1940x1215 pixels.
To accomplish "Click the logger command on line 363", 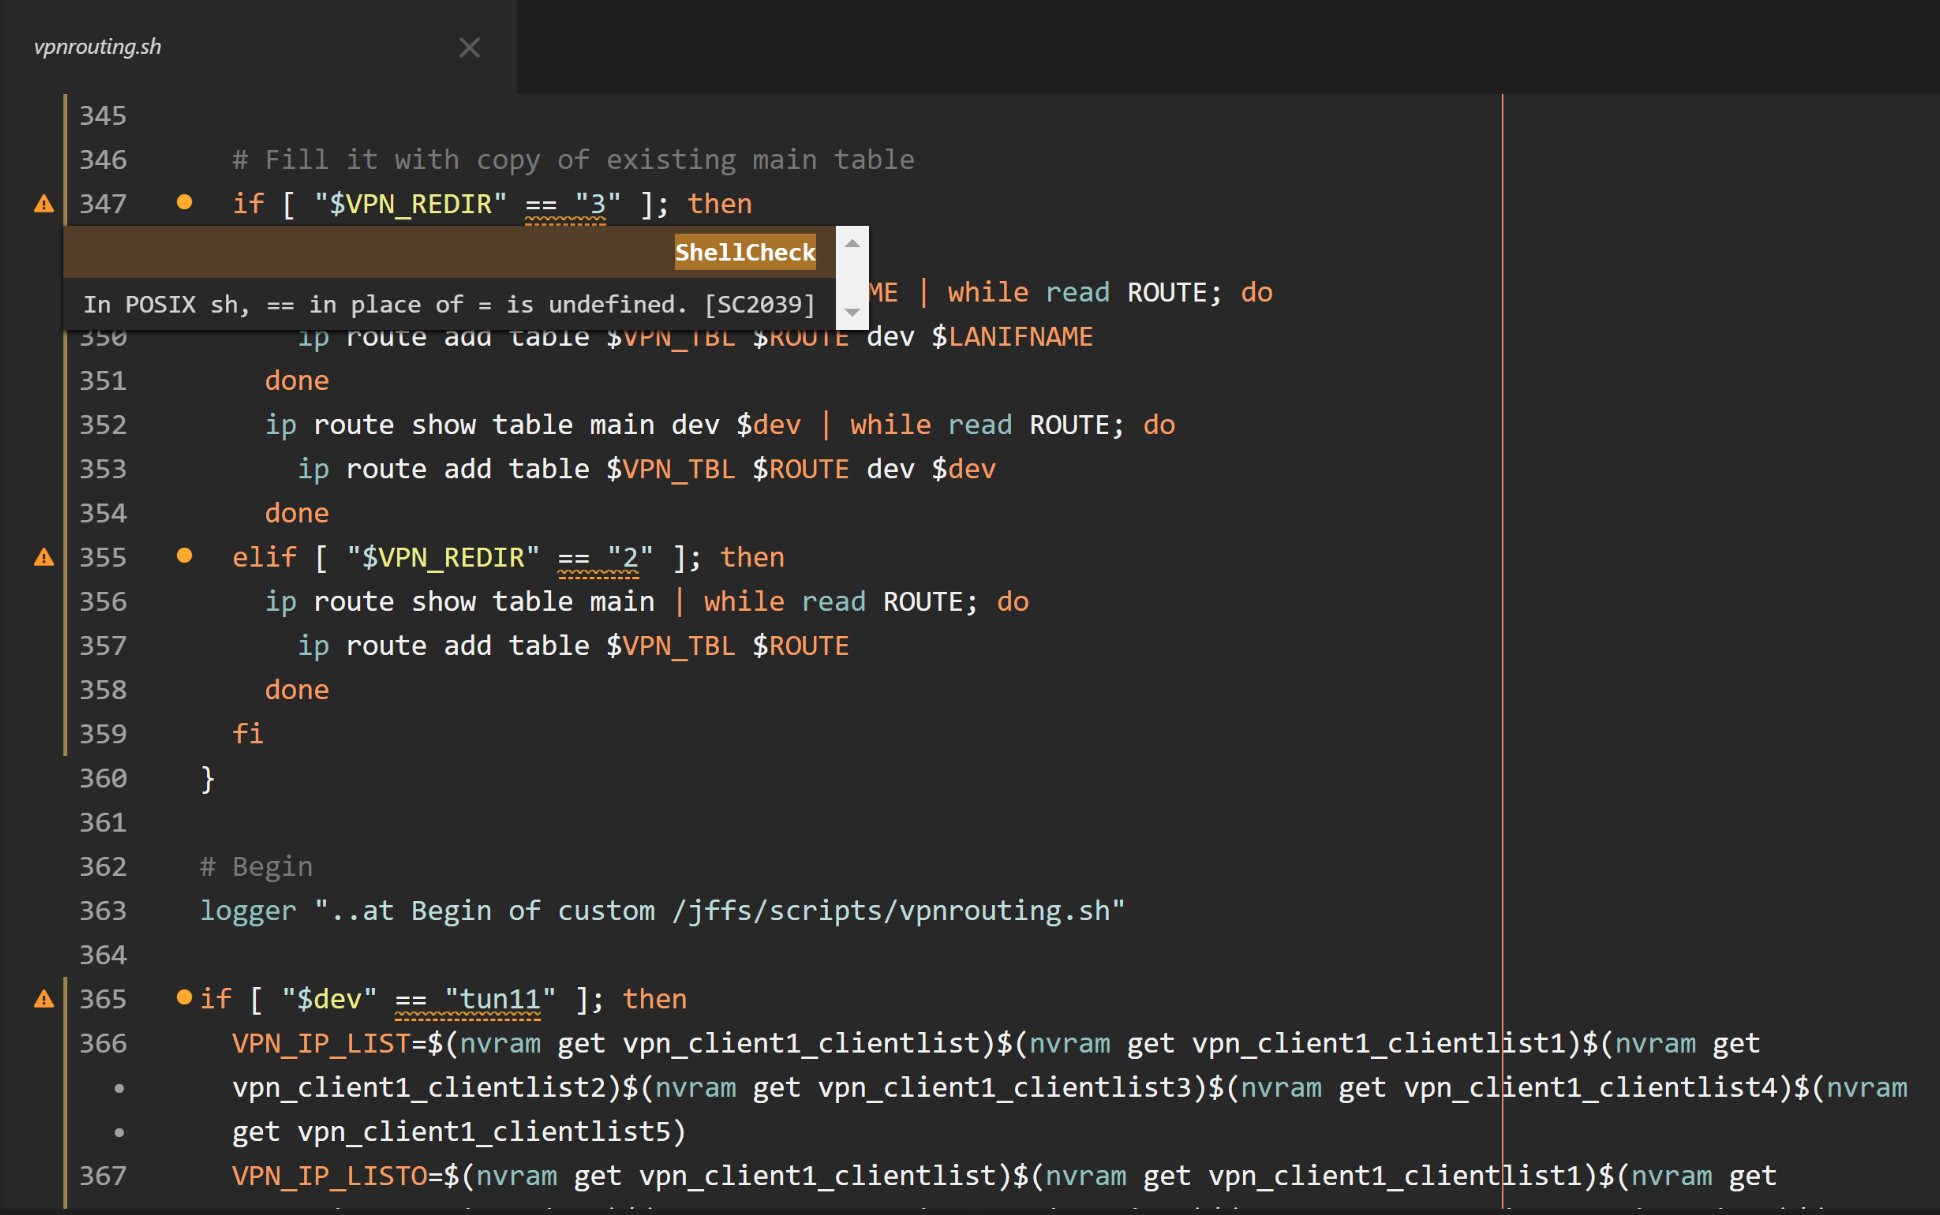I will (x=248, y=911).
